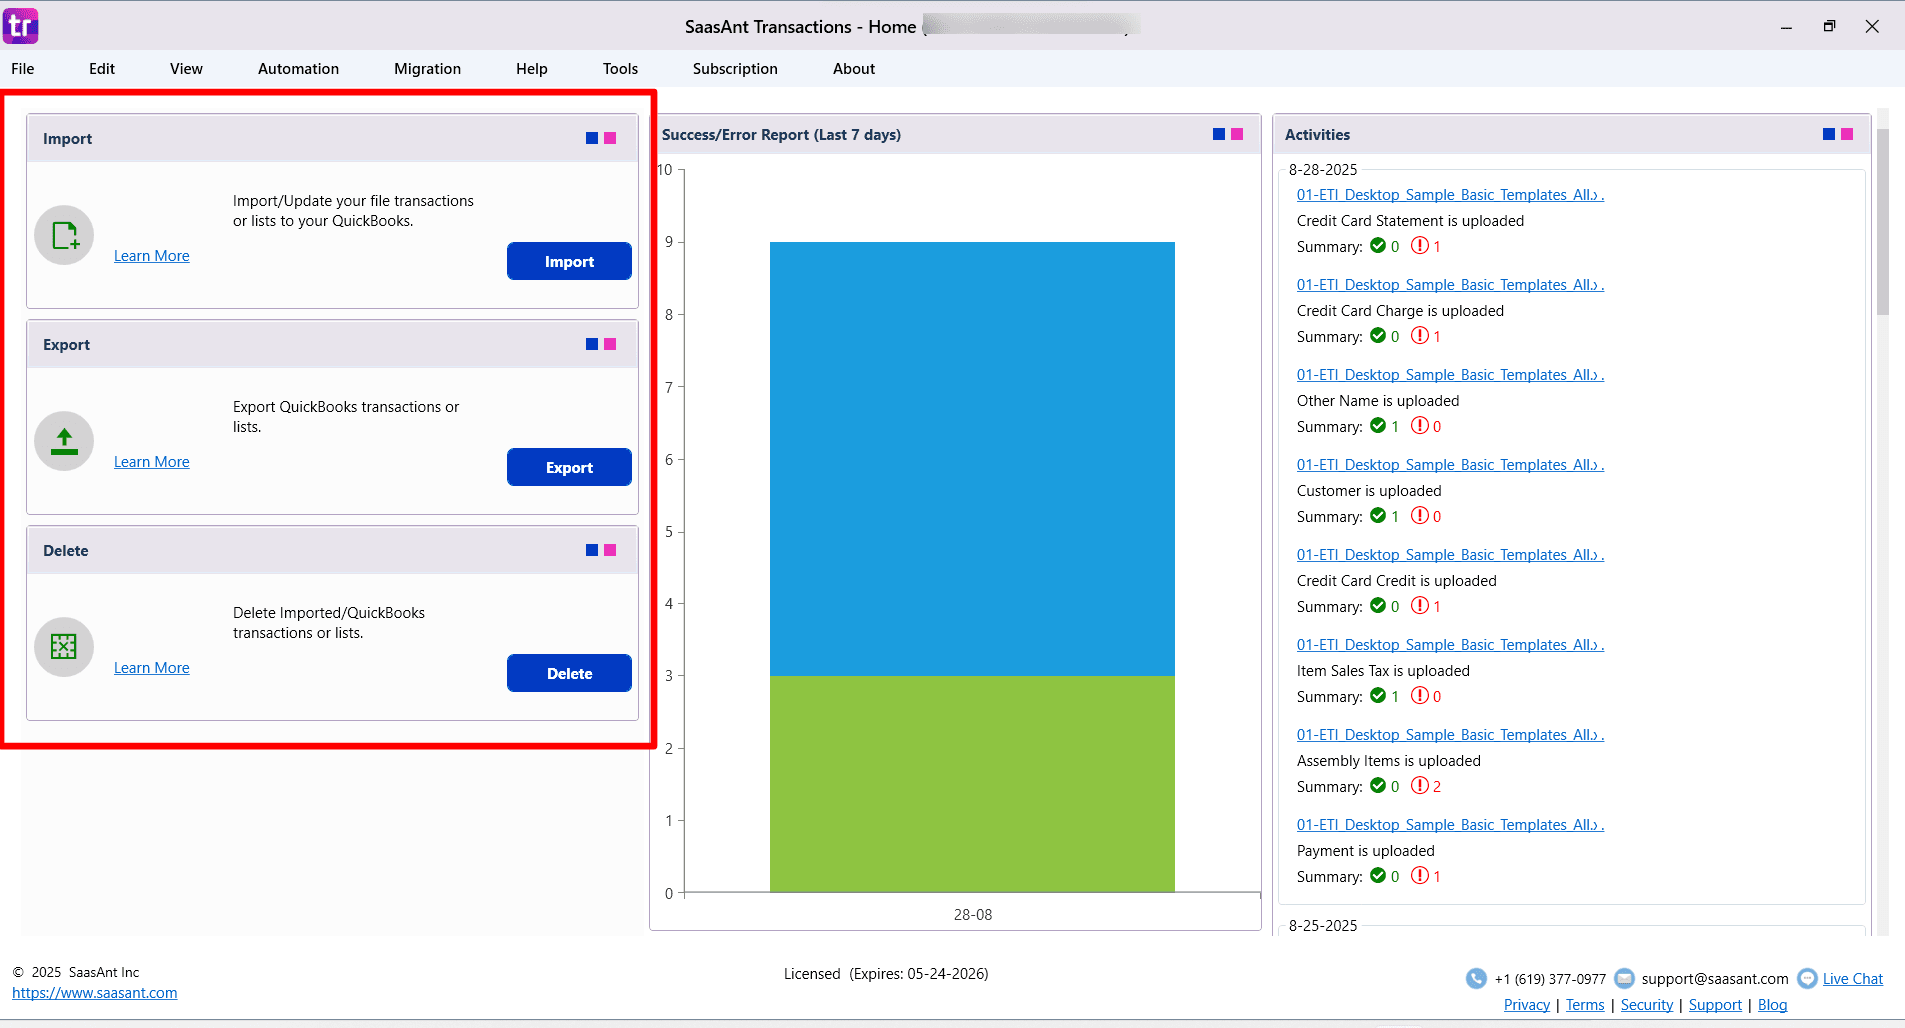Screen dimensions: 1905x1028
Task: Click the 'Licensed (Expires: 05-24-2026)' status text
Action: 886,974
